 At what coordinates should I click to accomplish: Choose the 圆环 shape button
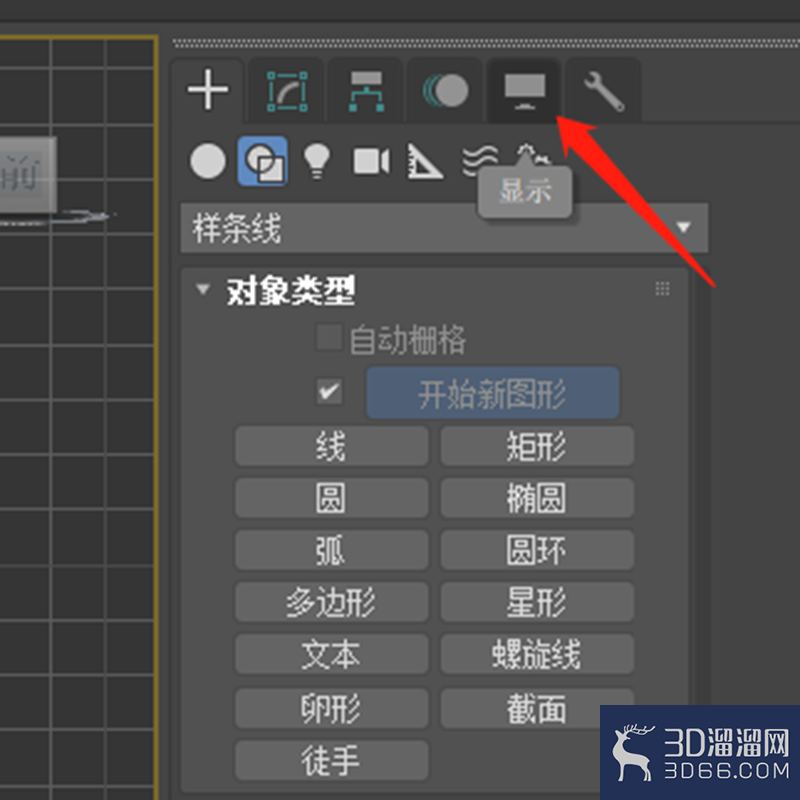coord(537,551)
